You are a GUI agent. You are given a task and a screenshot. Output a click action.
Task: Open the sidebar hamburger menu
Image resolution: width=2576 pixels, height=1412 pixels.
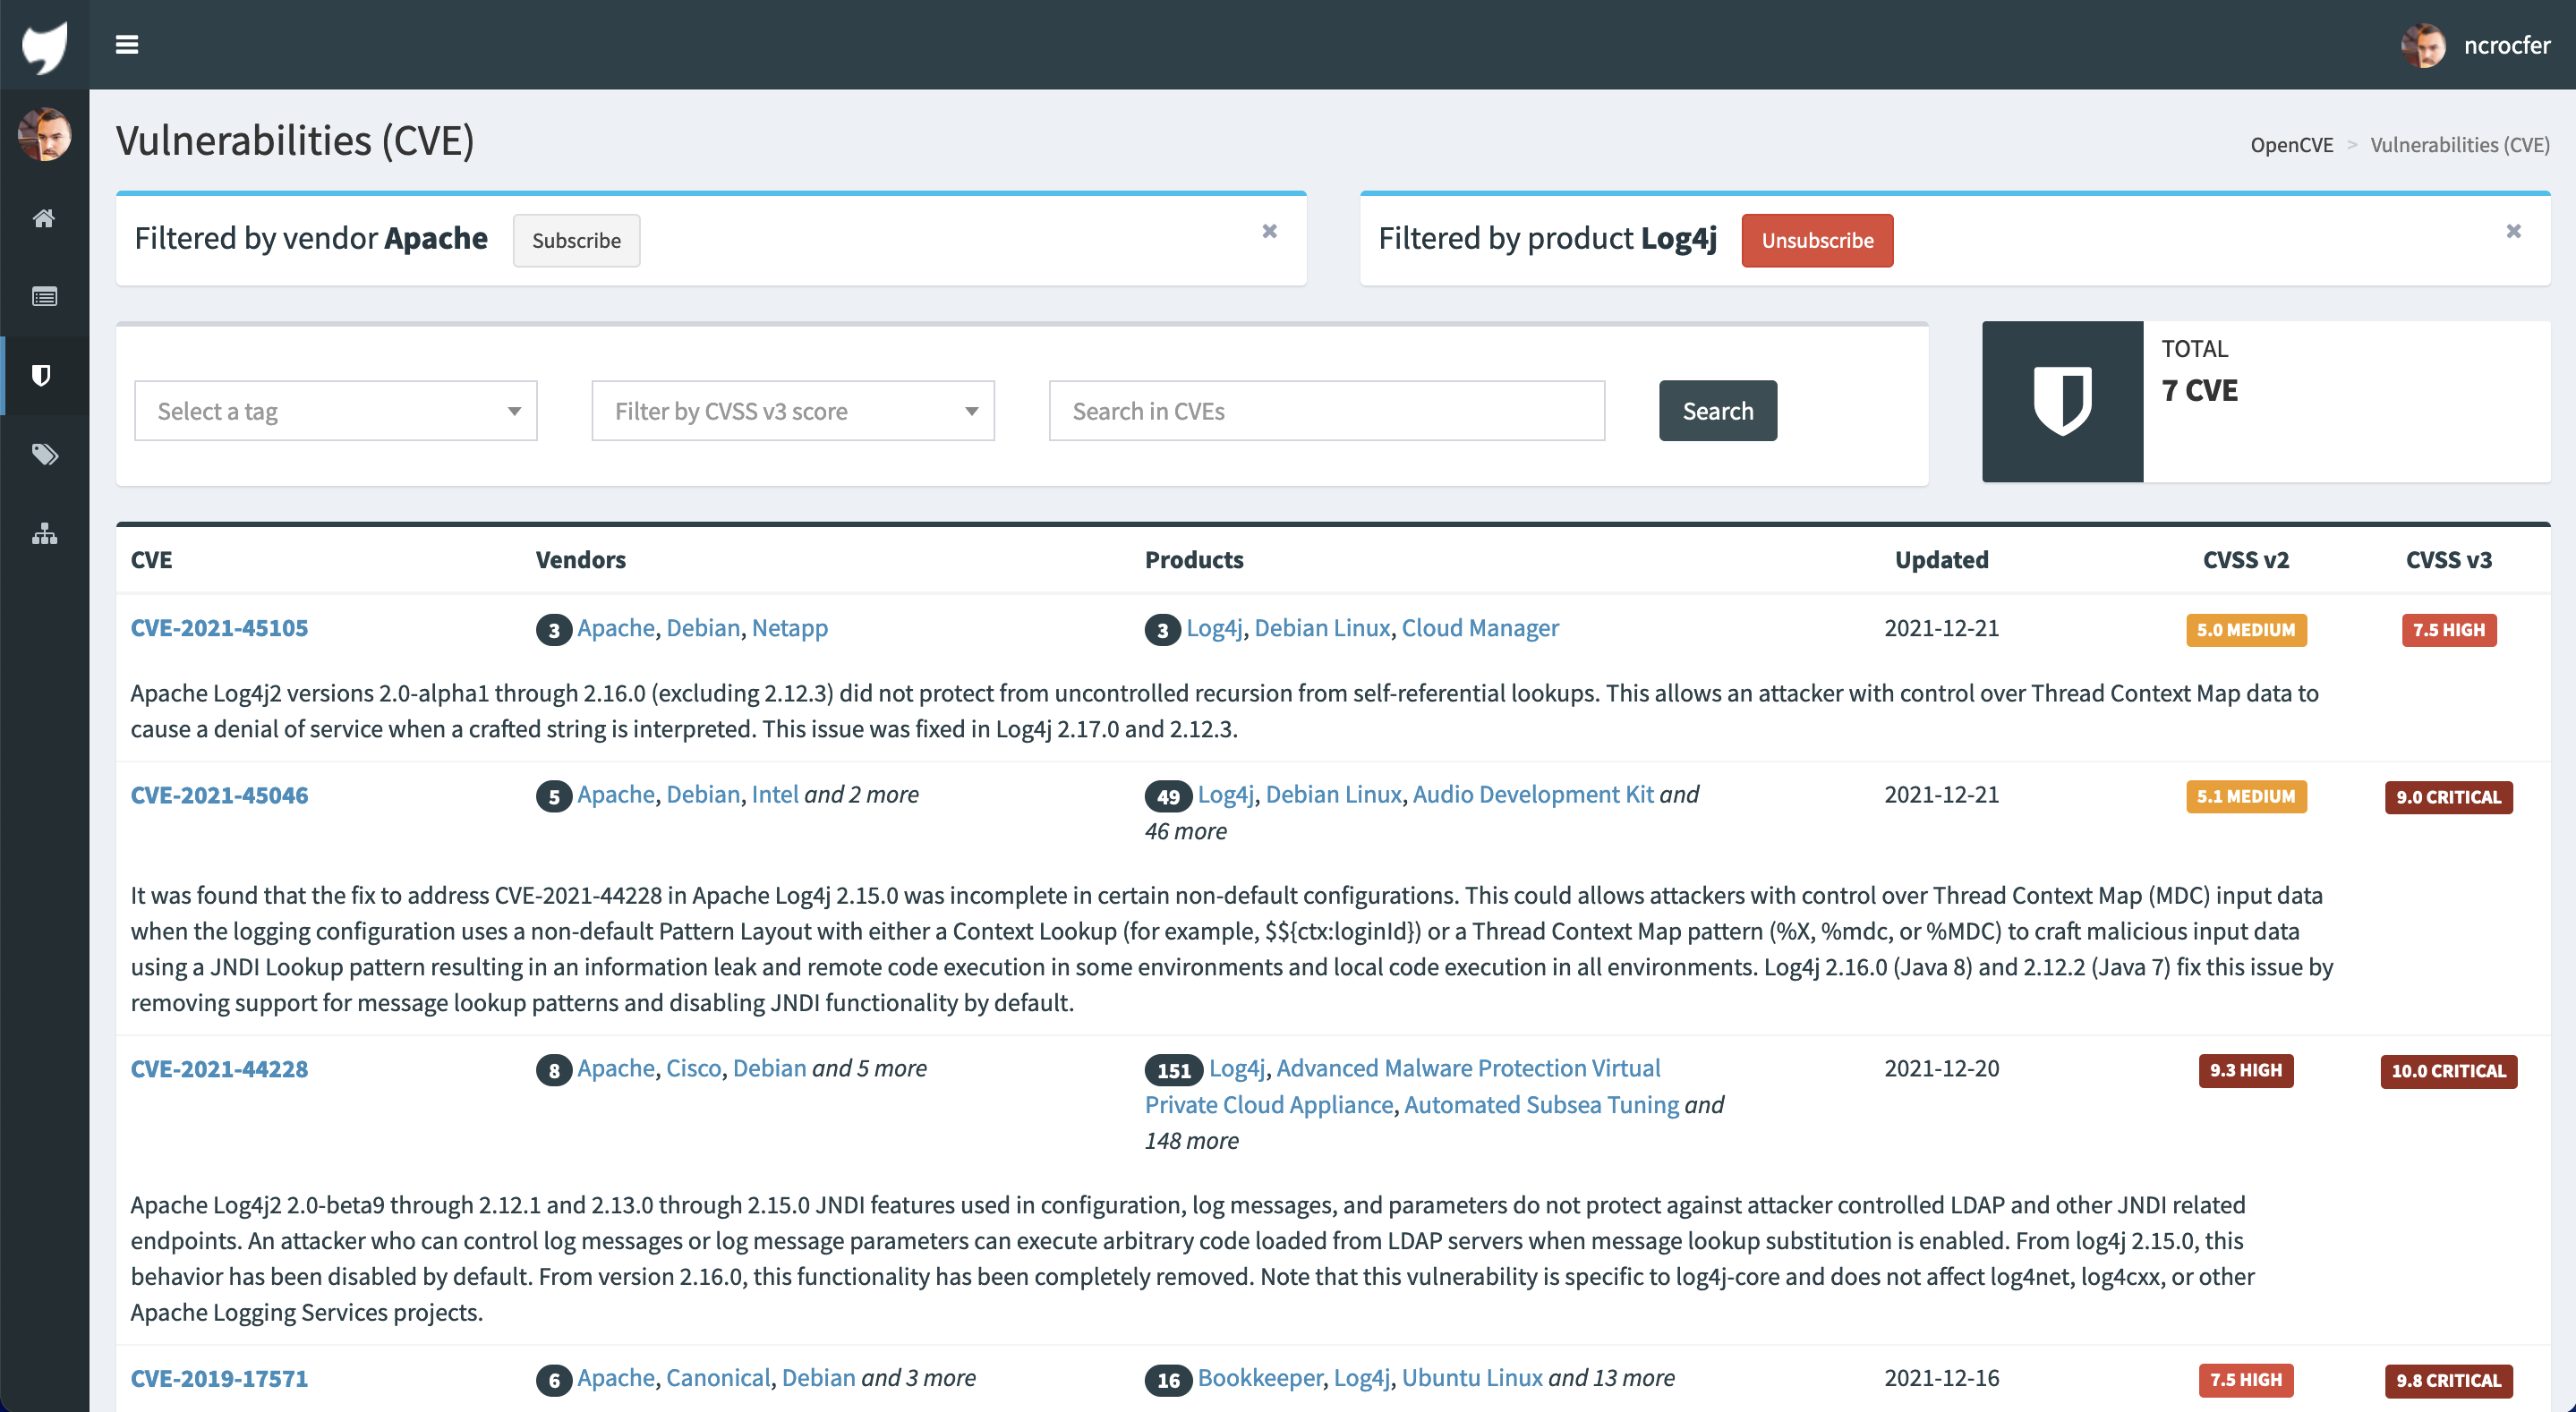[128, 44]
